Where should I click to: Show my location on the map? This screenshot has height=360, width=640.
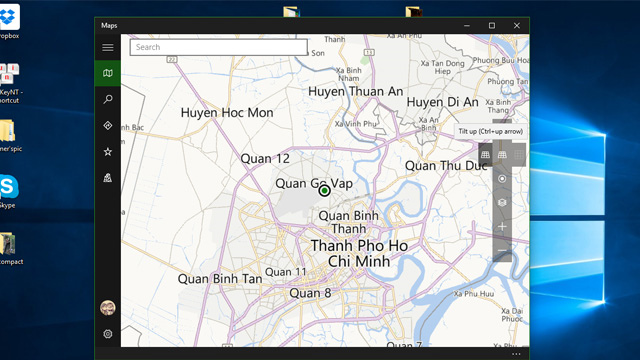click(x=502, y=179)
